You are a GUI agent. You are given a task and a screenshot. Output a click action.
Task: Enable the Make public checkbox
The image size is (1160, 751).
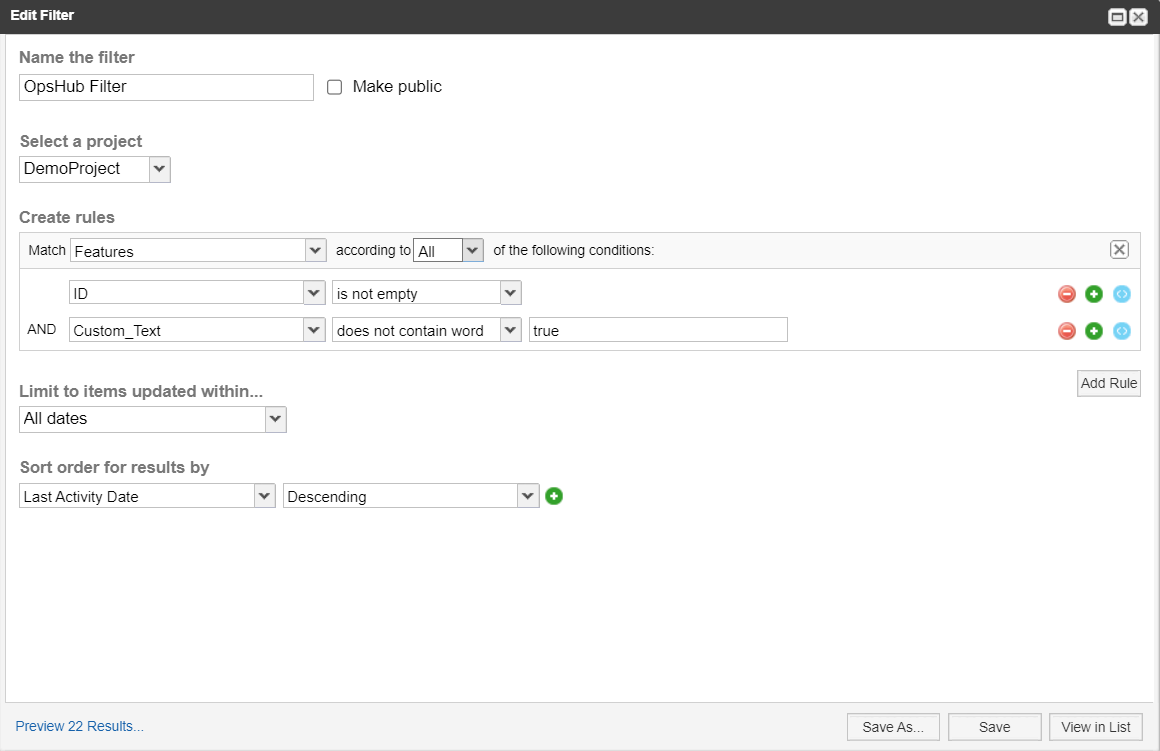tap(335, 87)
